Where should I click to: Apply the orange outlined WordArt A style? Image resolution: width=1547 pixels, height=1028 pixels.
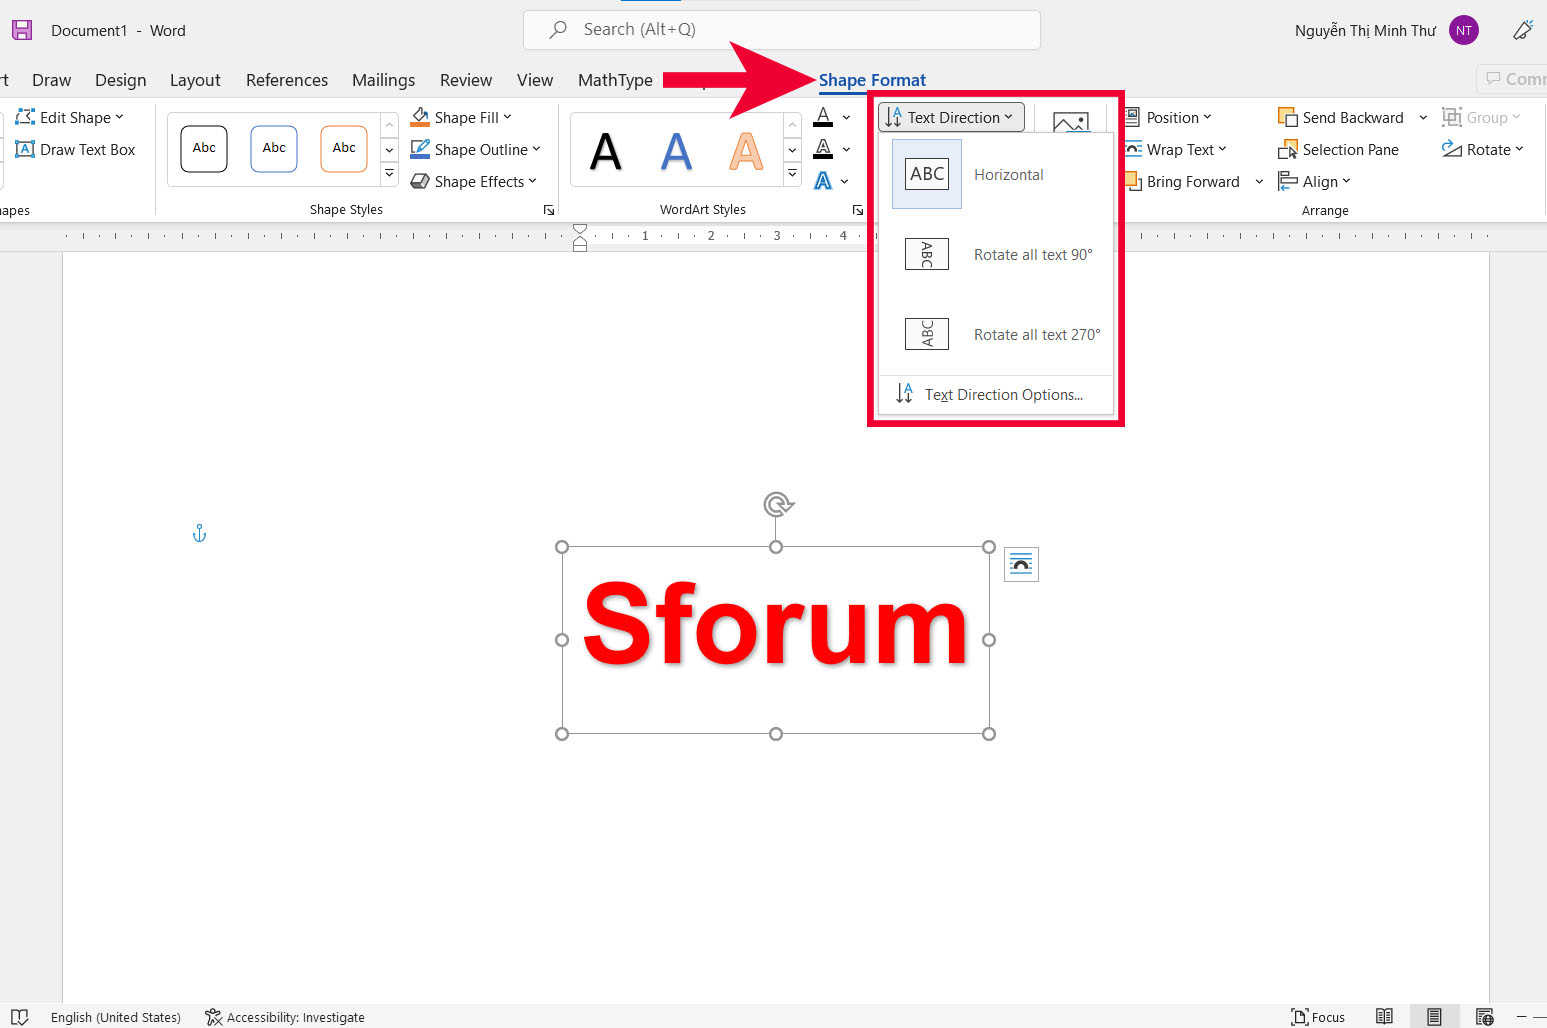(746, 152)
